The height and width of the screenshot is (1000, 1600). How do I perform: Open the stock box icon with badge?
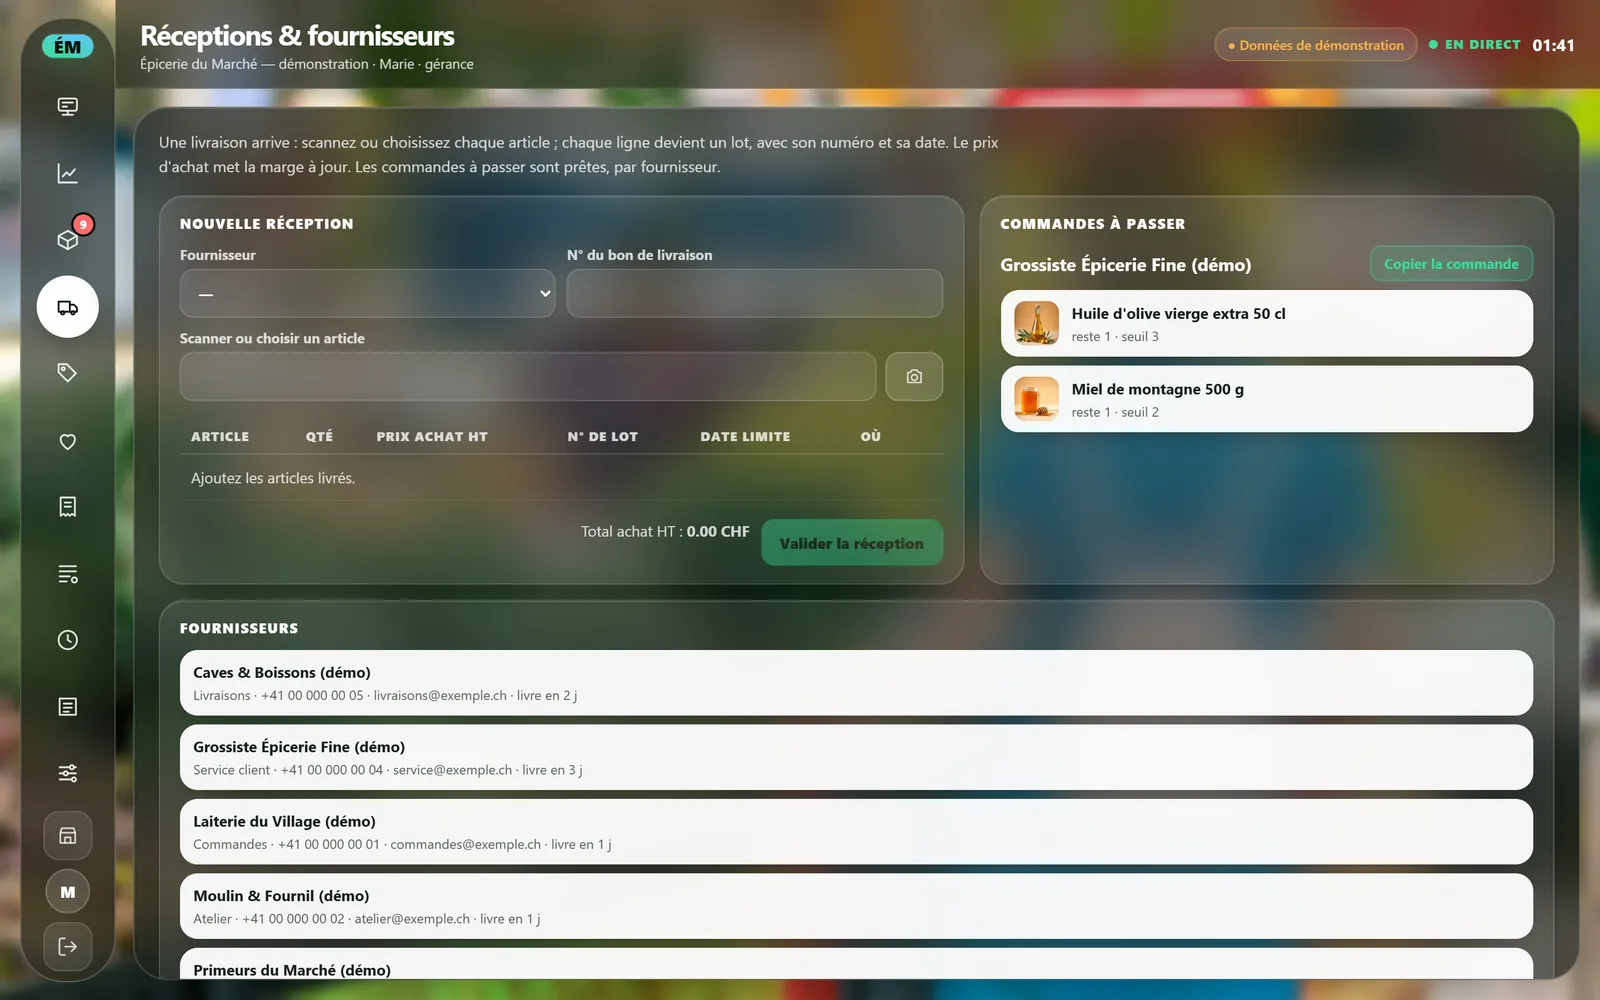pyautogui.click(x=67, y=240)
